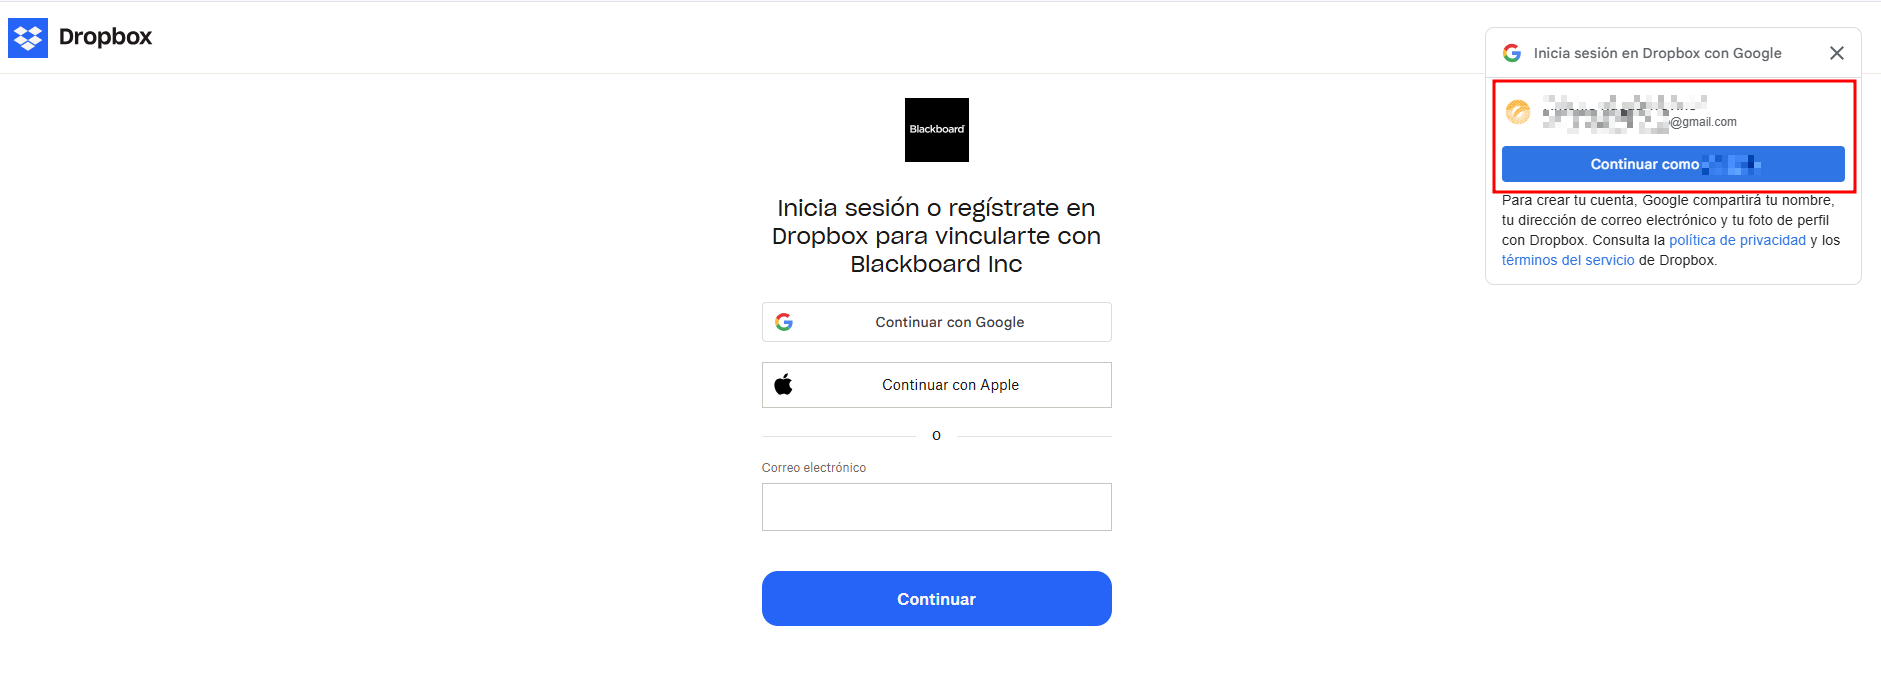Click the popup title Inicia sesión en Dropbox
1881x683 pixels.
tap(1658, 53)
